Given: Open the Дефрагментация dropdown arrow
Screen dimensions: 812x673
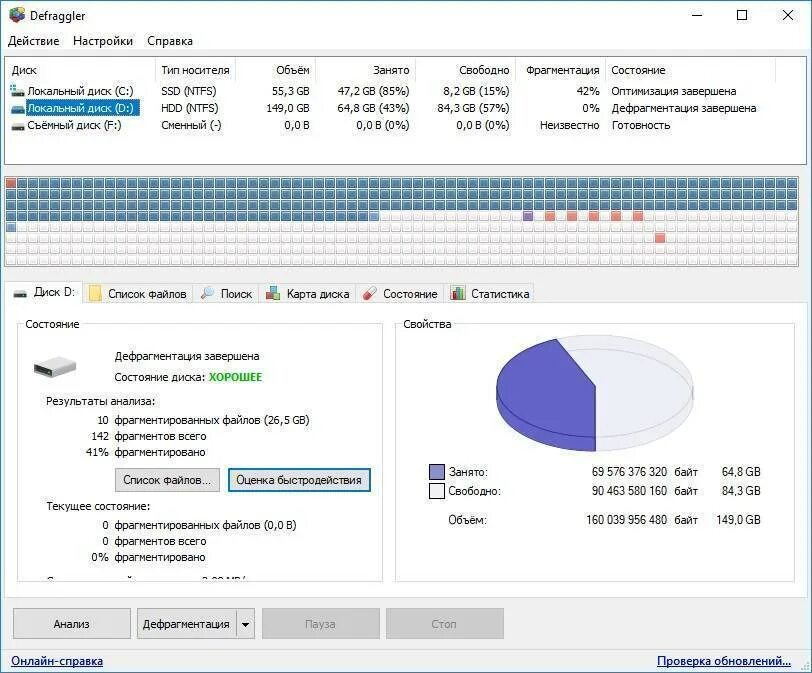Looking at the screenshot, I should tap(245, 624).
